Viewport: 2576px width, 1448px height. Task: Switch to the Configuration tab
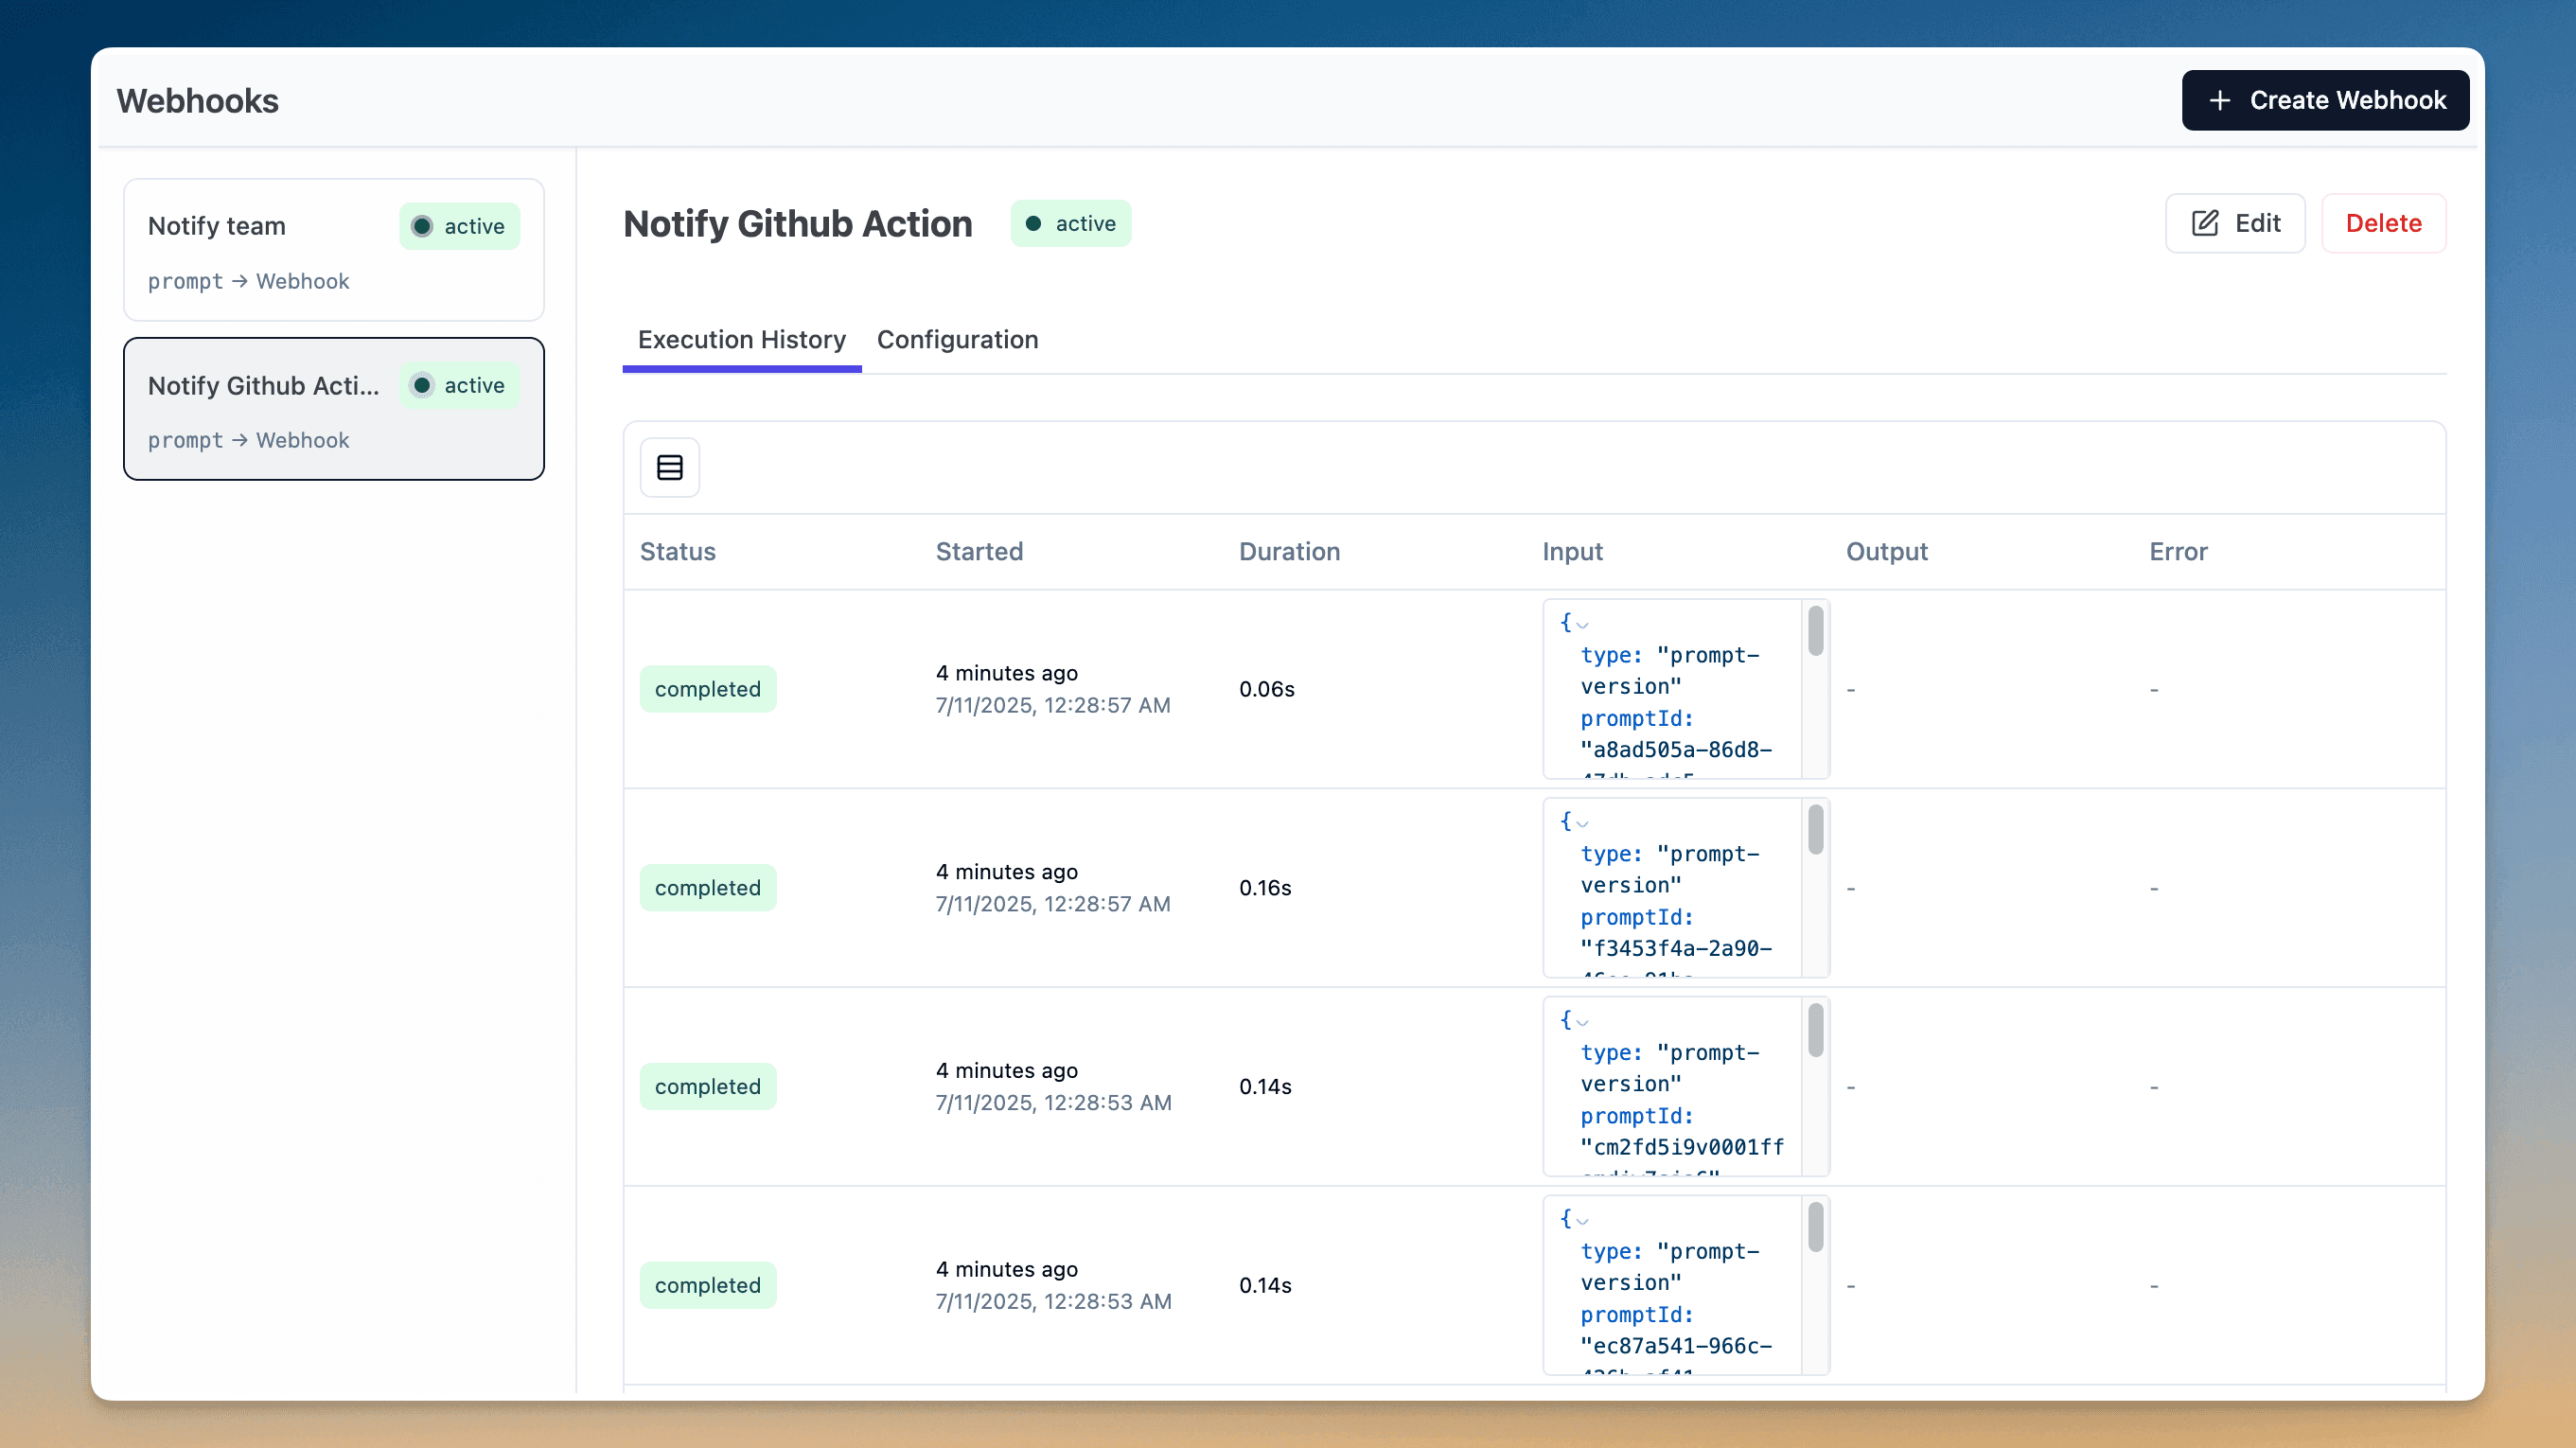(957, 340)
